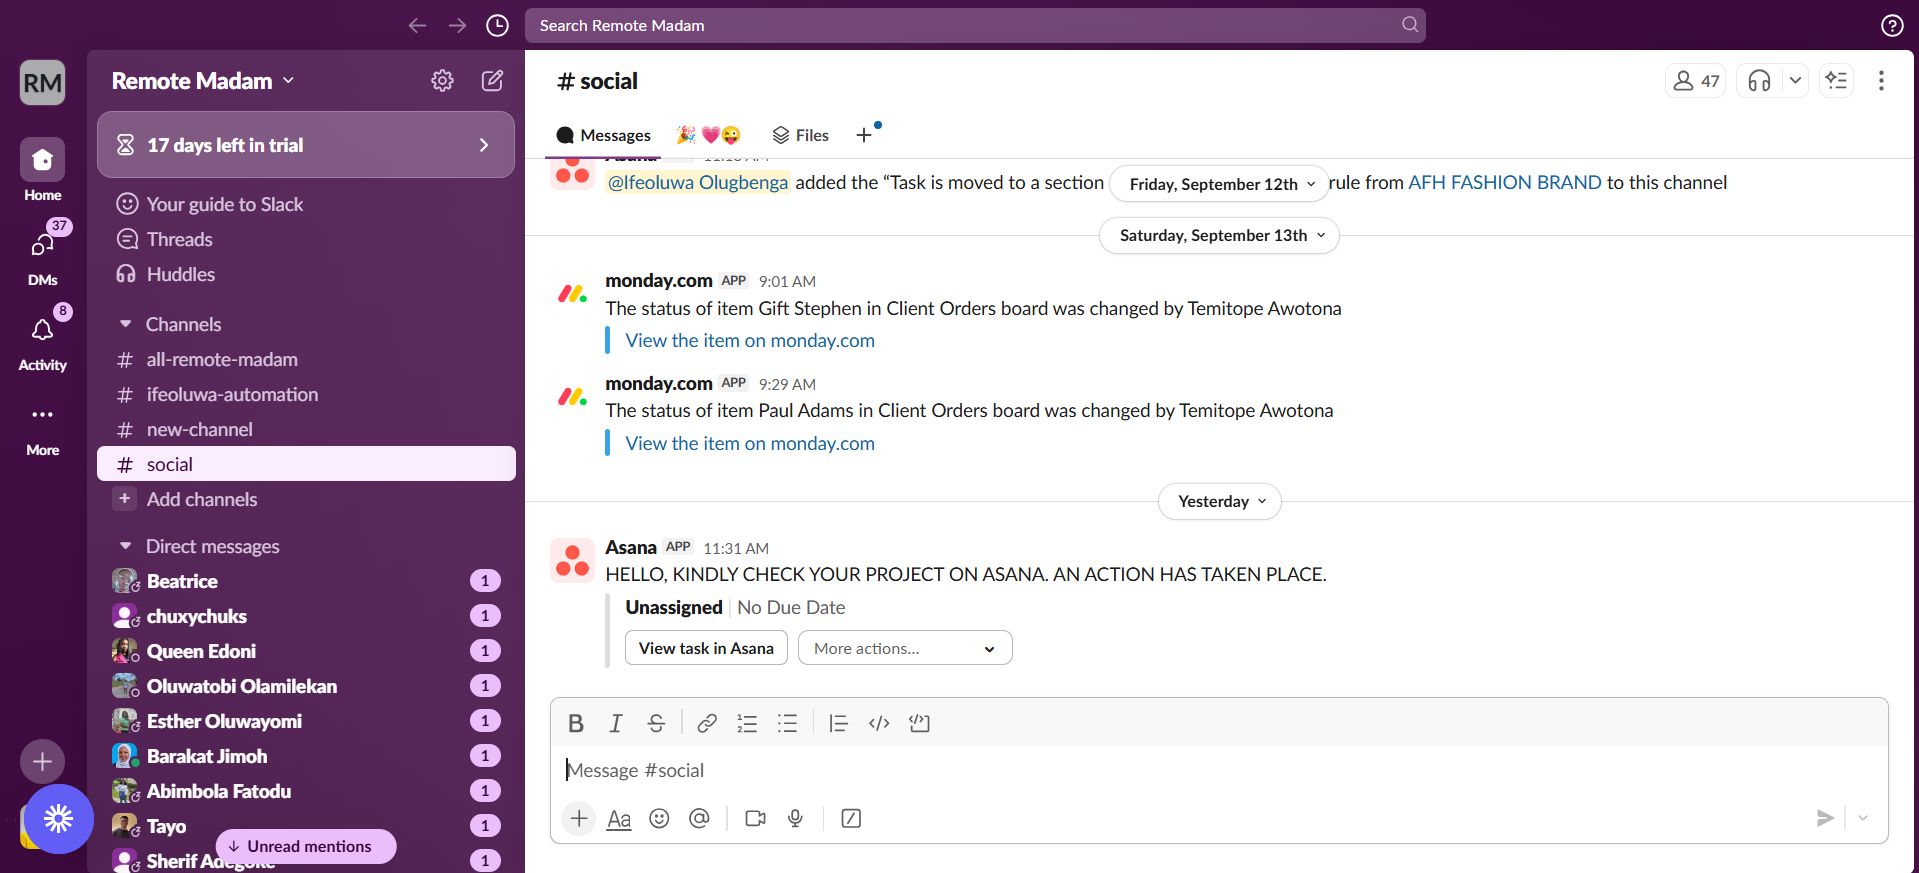
Task: Open More actions dropdown on Asana message
Action: [x=905, y=648]
